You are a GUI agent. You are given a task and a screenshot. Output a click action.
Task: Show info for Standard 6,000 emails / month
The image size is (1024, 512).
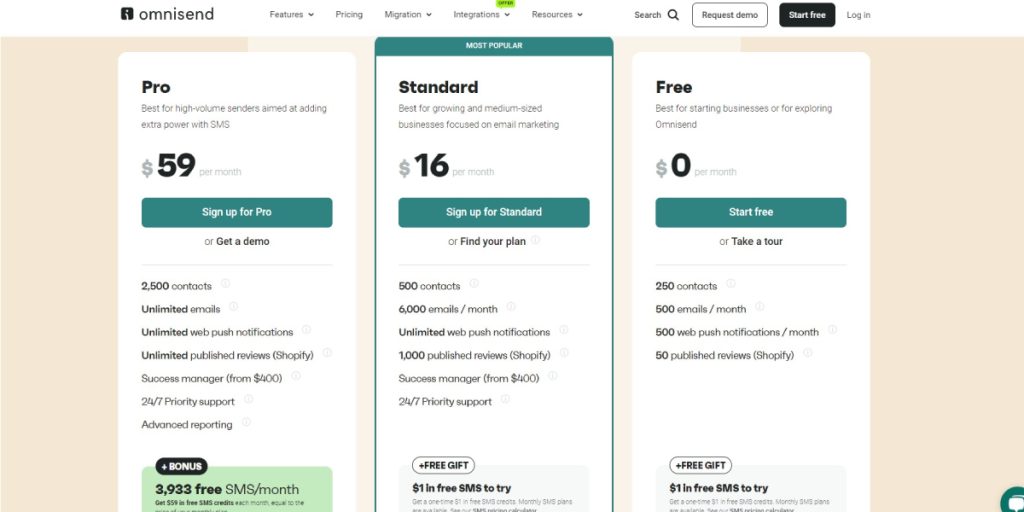(x=511, y=306)
